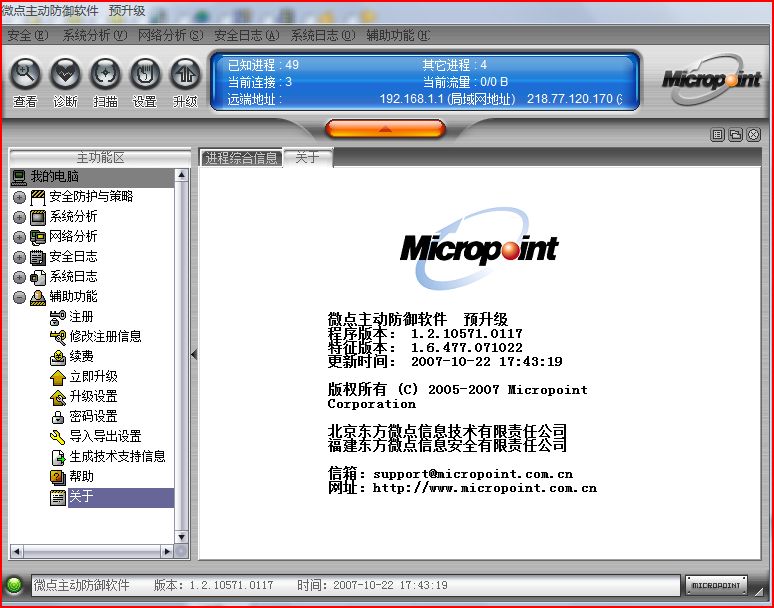
Task: Click the 192.168.1.1 (局域网地址) remote address
Action: [447, 99]
